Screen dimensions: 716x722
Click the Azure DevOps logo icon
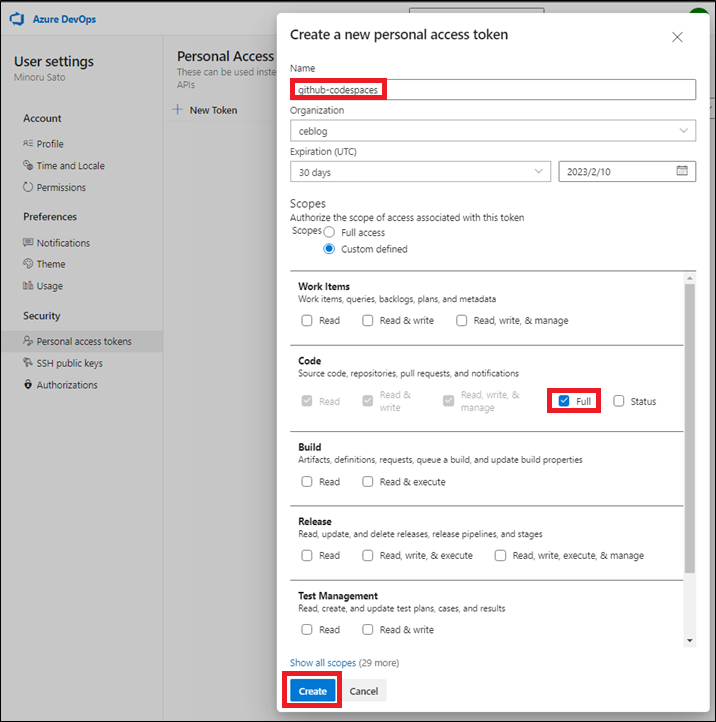[x=17, y=19]
